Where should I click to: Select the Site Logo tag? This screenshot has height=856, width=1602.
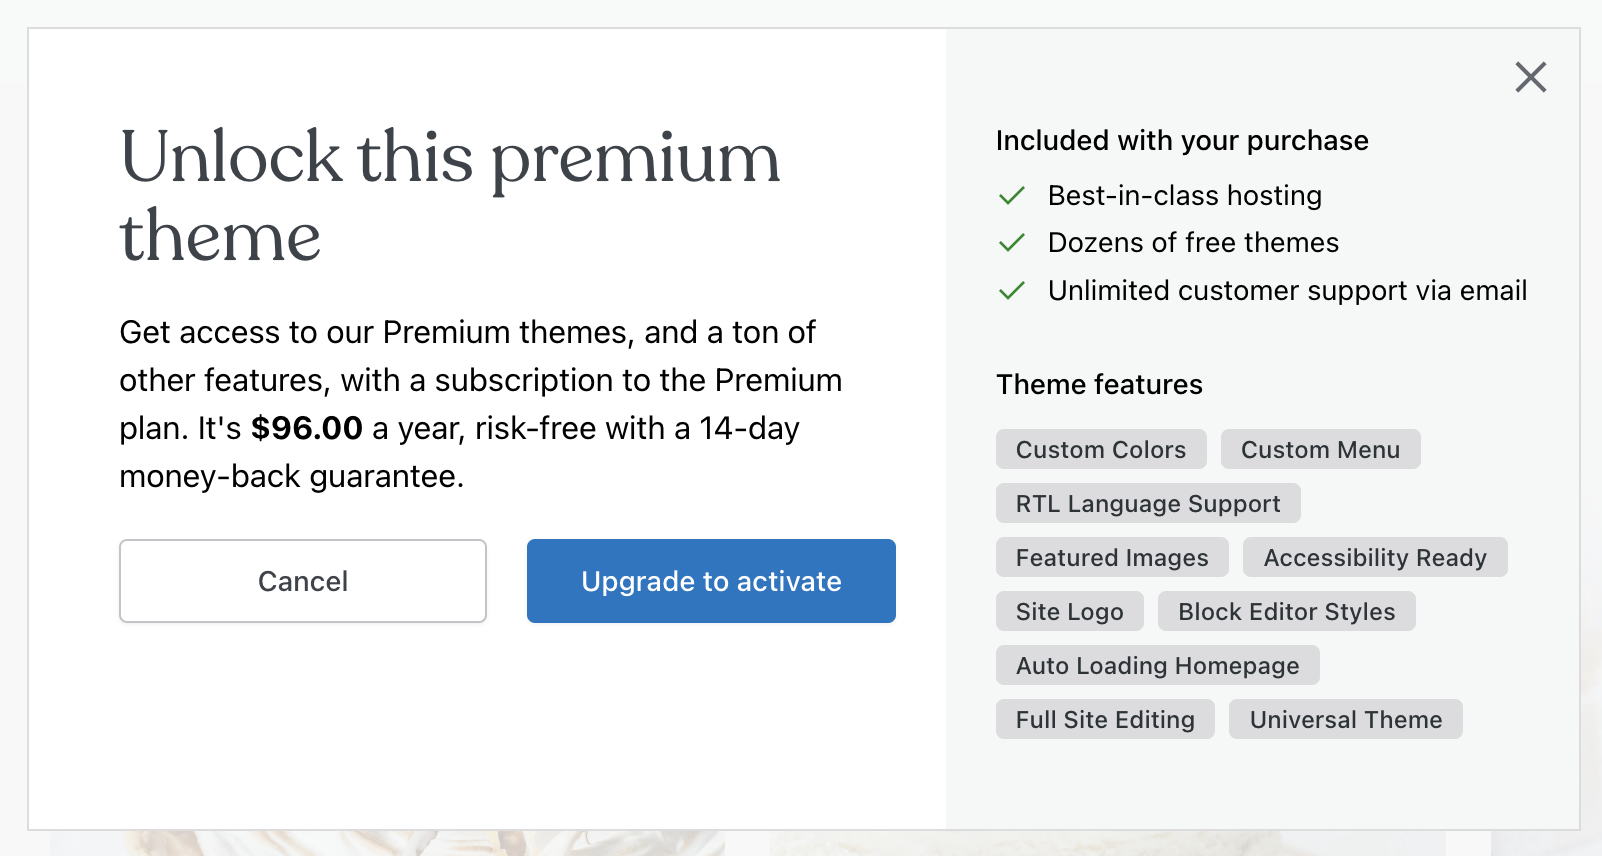1069,611
